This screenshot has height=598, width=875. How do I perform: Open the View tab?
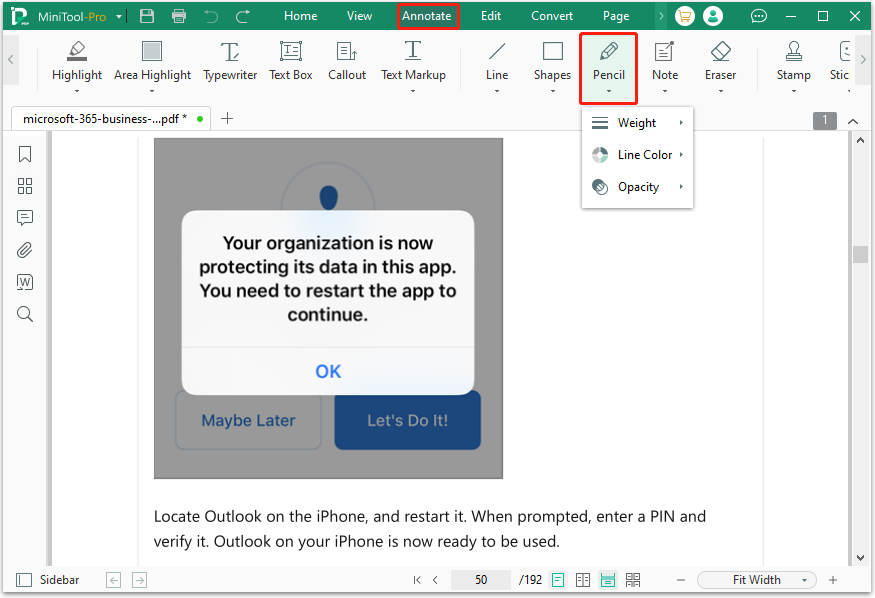(x=359, y=16)
